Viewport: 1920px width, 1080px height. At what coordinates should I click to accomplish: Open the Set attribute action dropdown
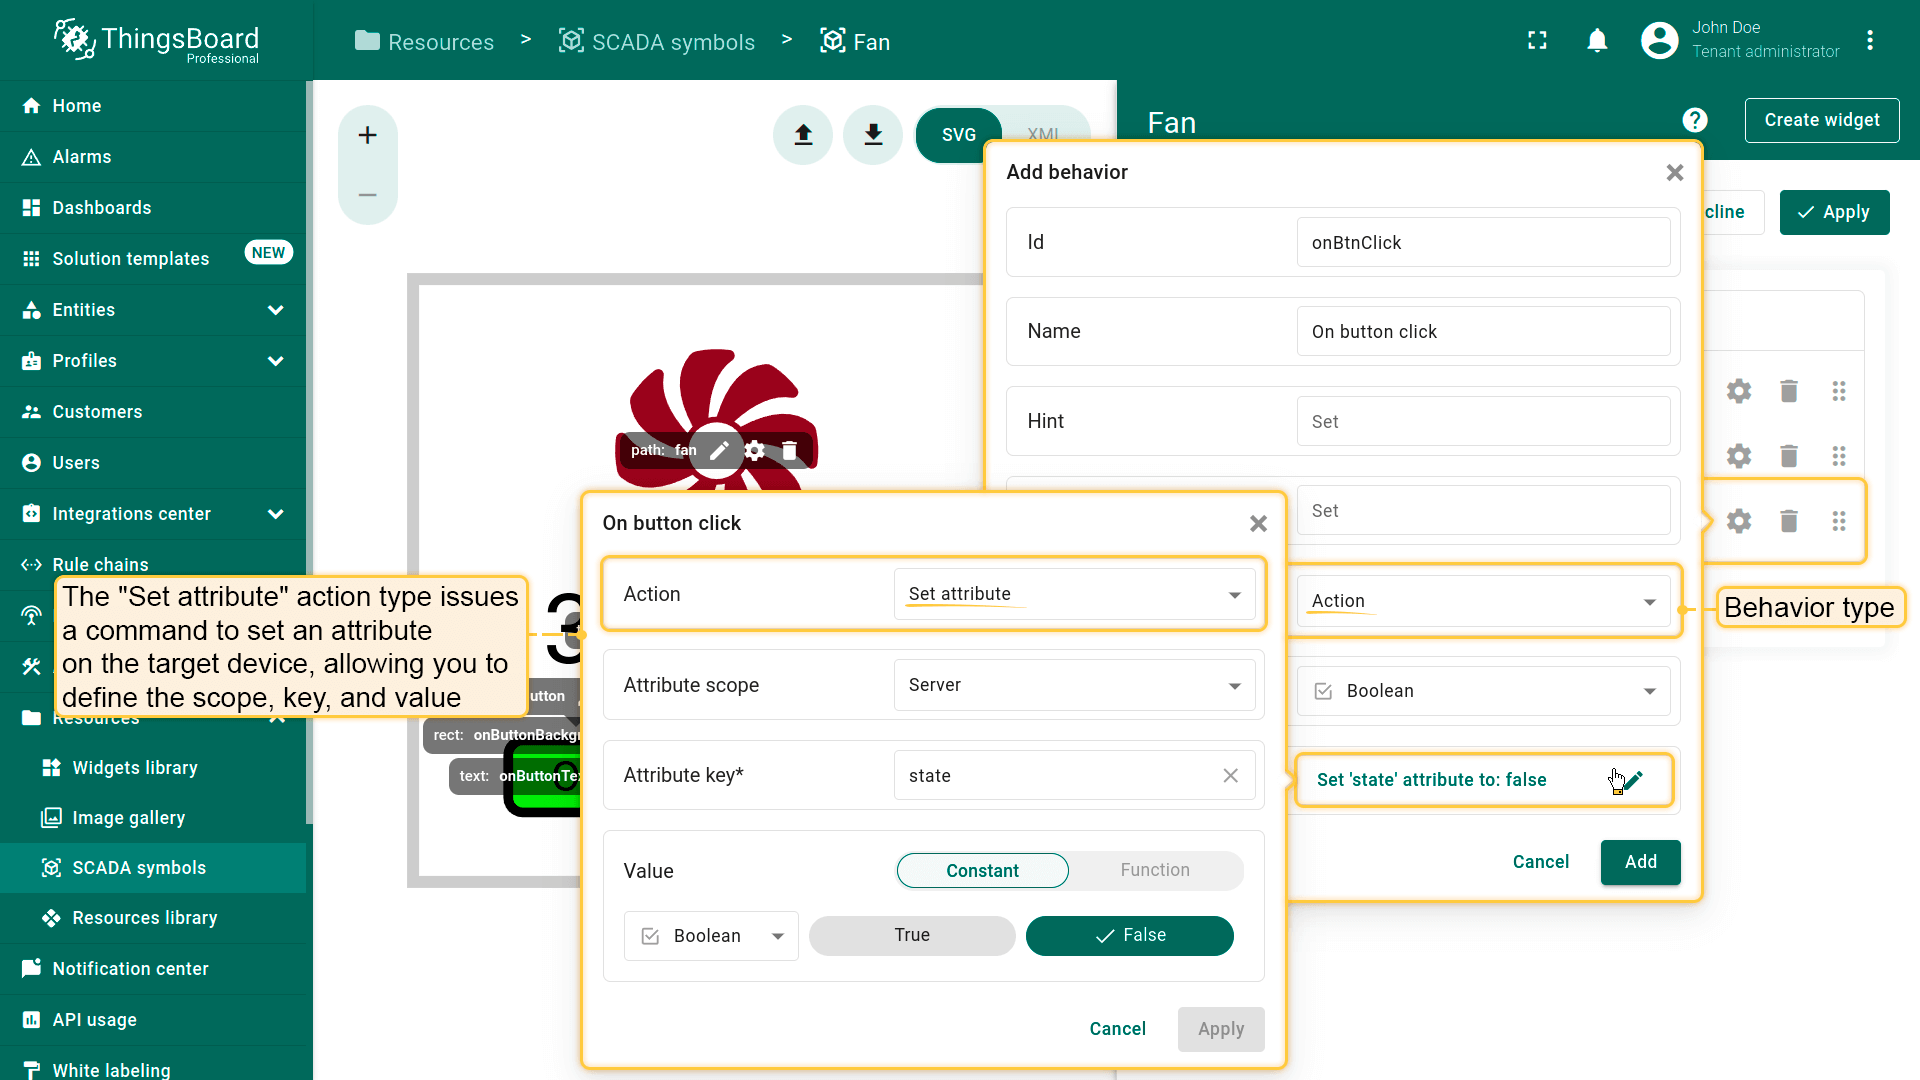[x=1074, y=594]
